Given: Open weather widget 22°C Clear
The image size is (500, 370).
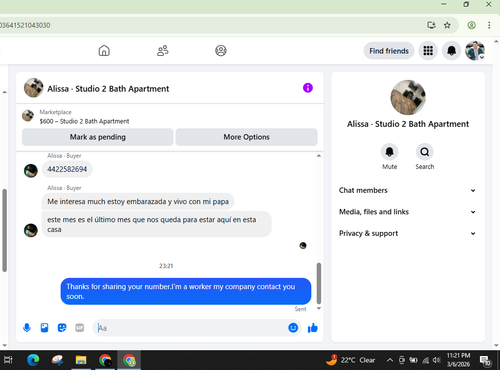Looking at the screenshot, I should pyautogui.click(x=351, y=360).
